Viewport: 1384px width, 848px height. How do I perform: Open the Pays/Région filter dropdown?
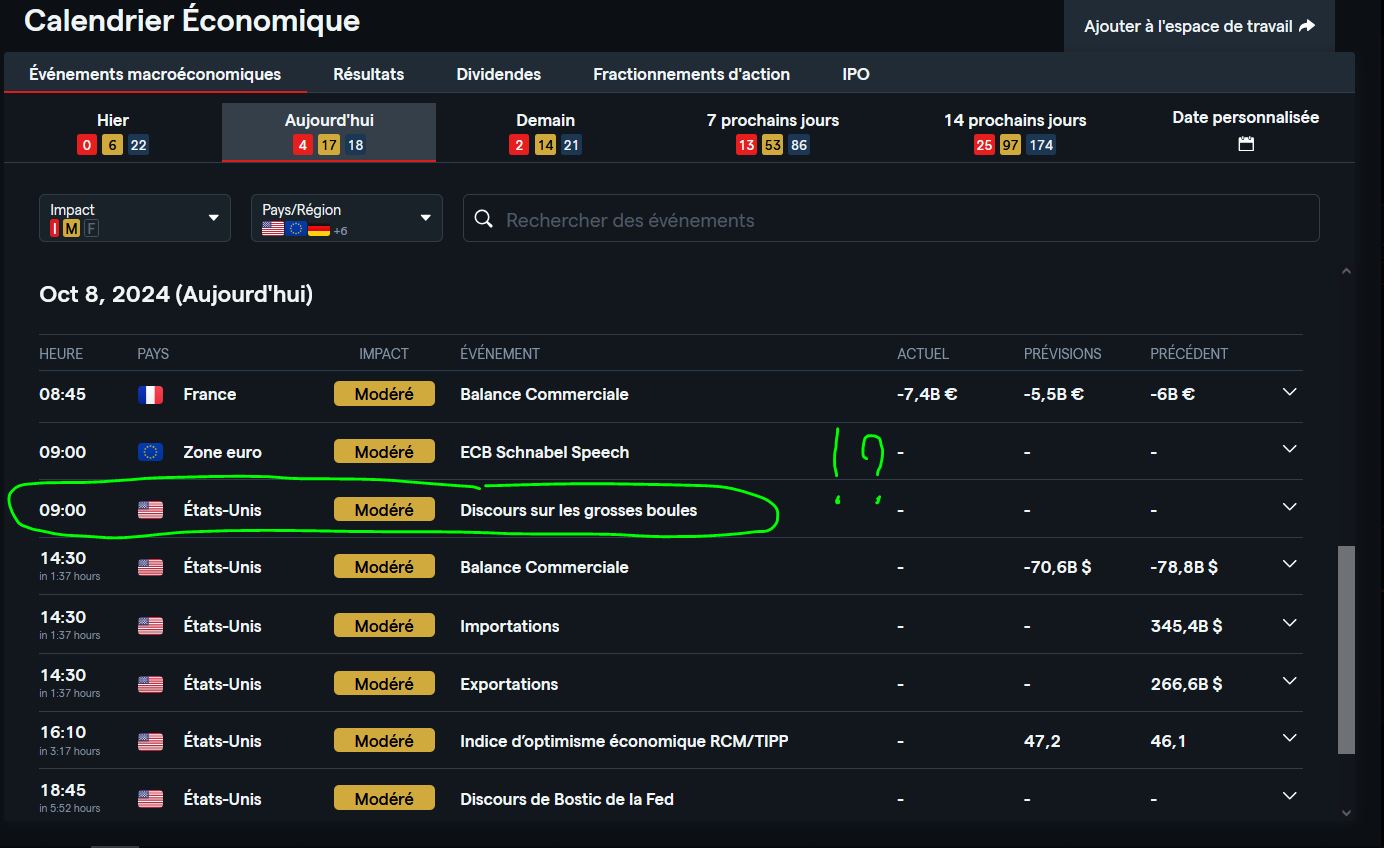347,218
